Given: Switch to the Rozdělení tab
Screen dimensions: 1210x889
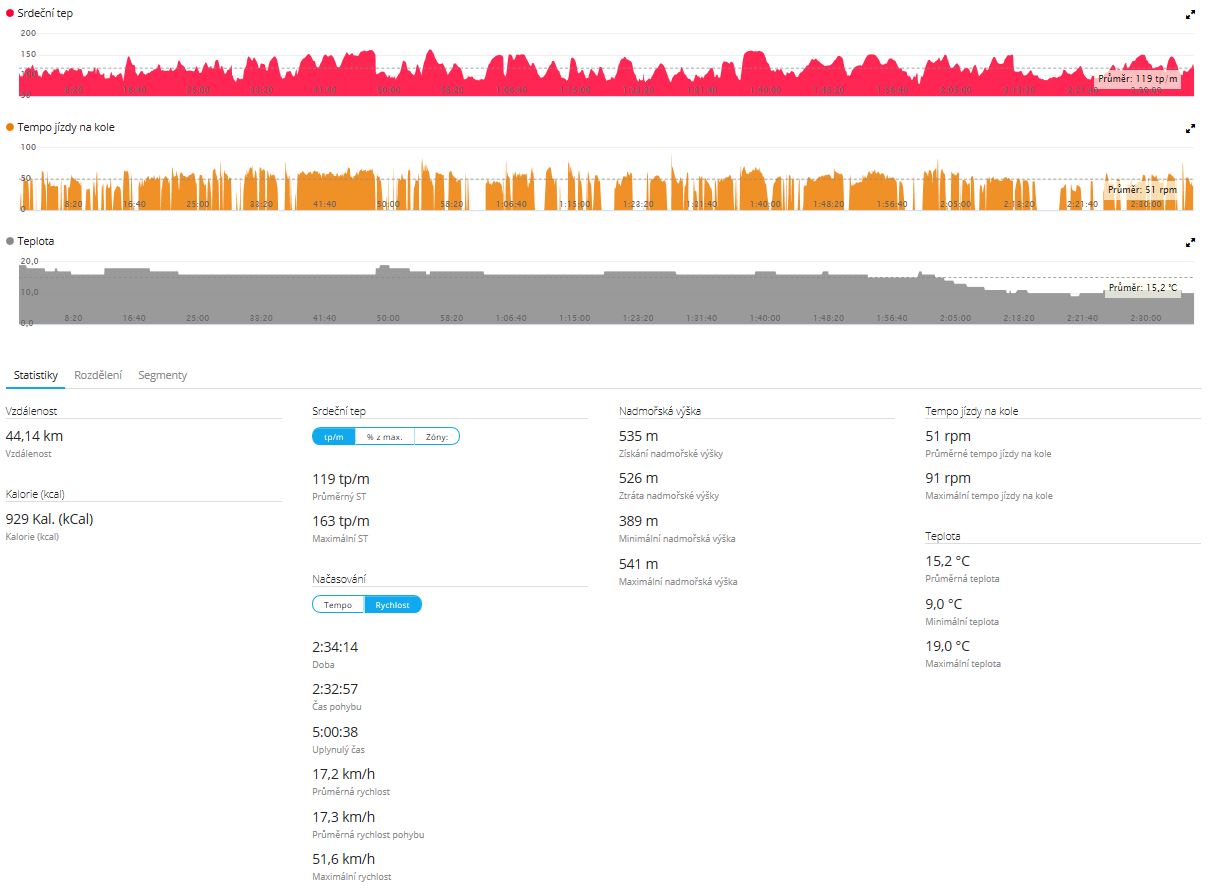Looking at the screenshot, I should pos(98,375).
